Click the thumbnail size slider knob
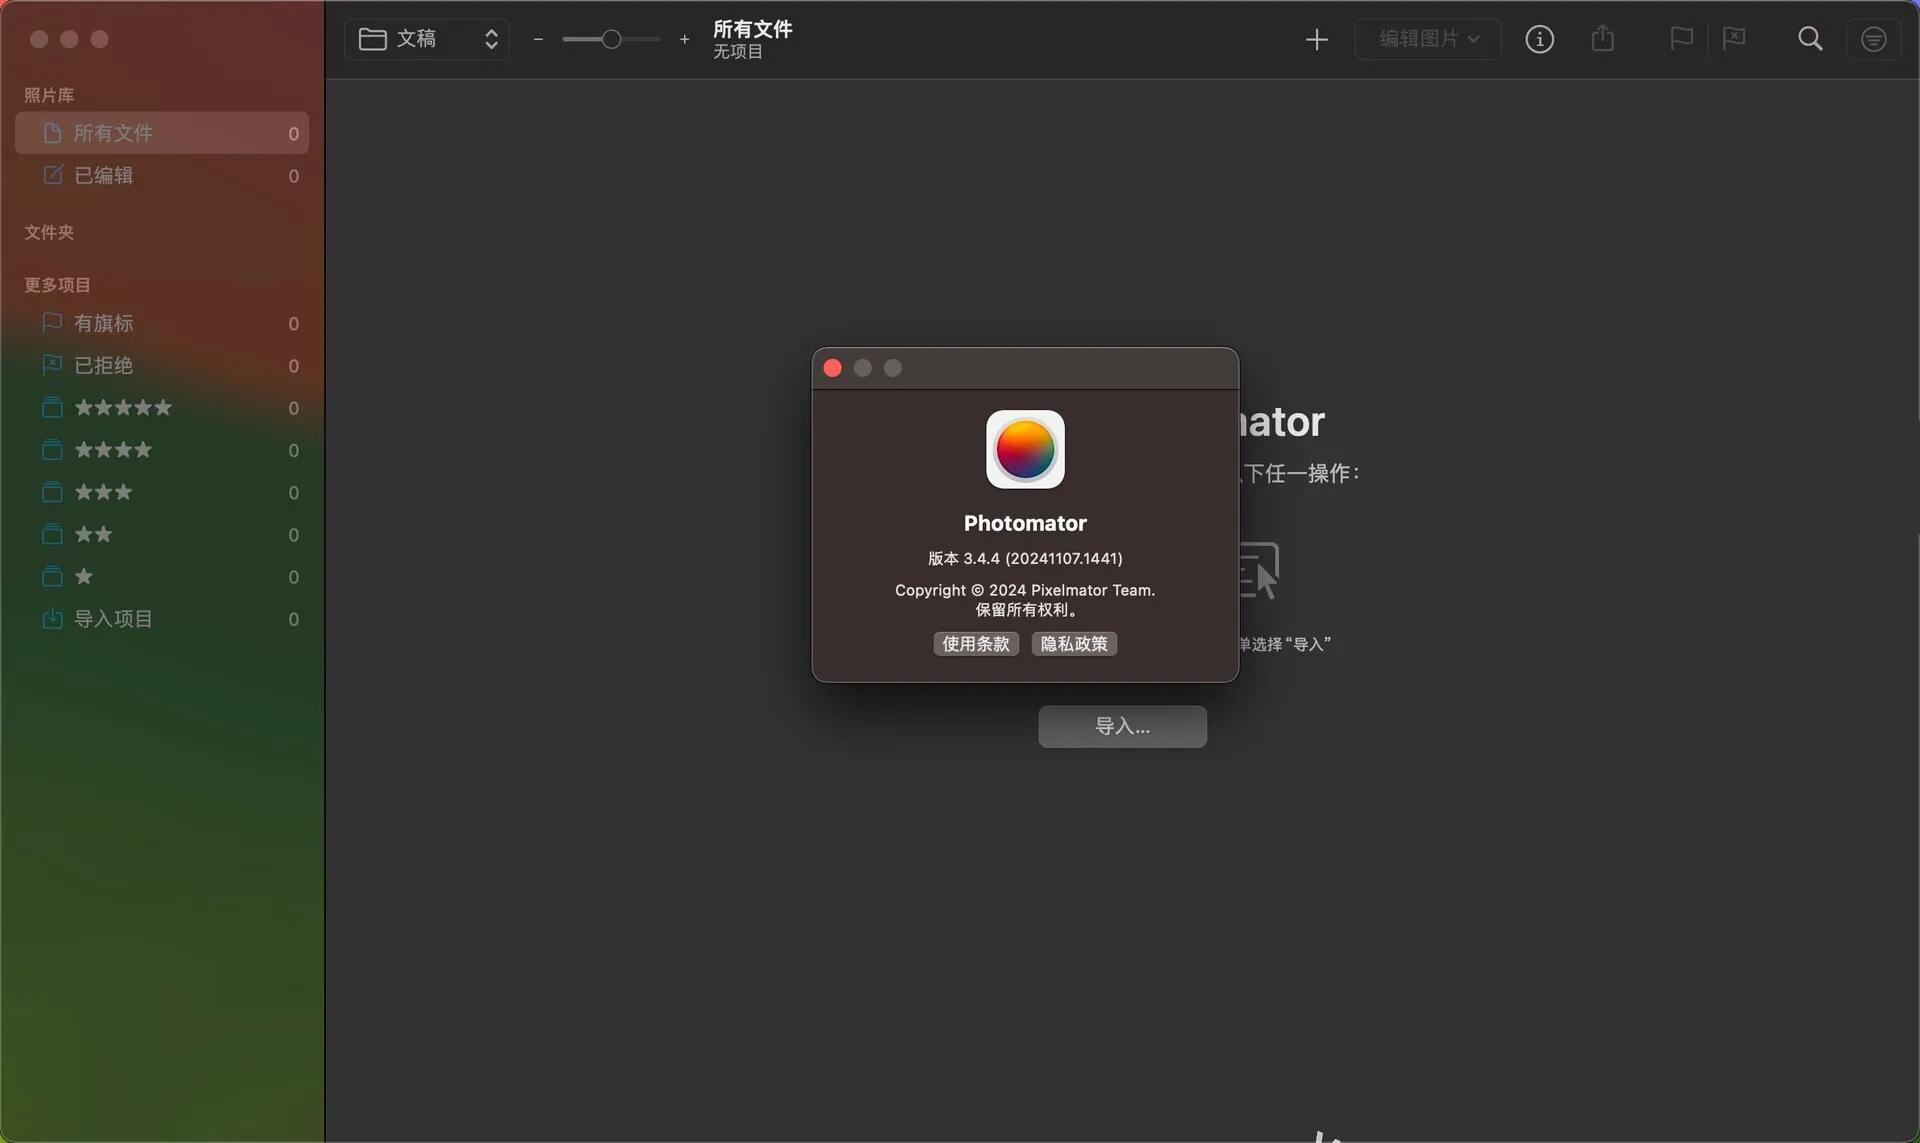Image resolution: width=1920 pixels, height=1143 pixels. point(611,39)
